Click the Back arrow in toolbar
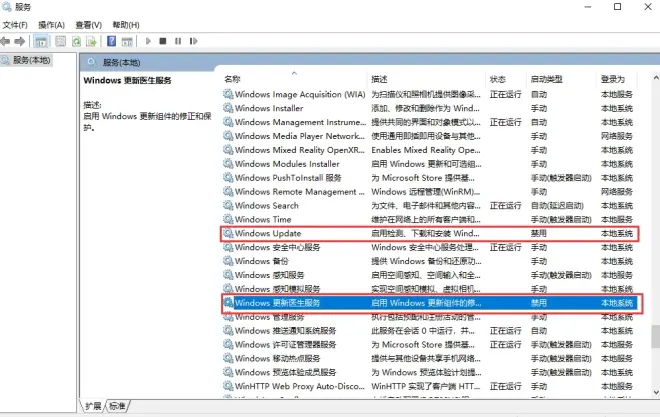Viewport: 660px width, 417px height. (x=5, y=41)
